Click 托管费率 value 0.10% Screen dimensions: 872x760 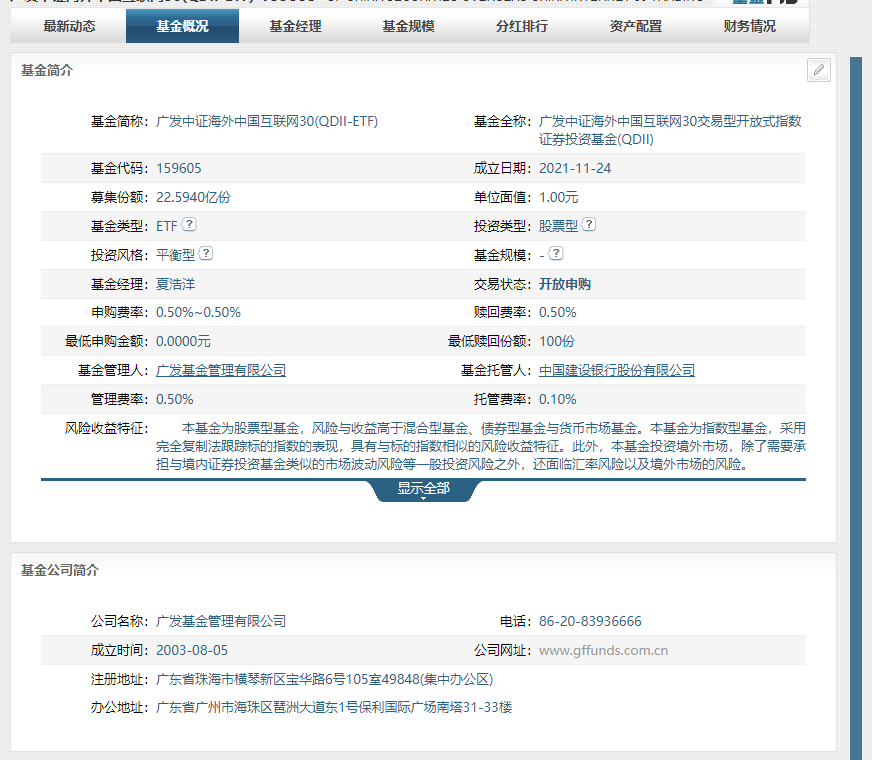[557, 399]
